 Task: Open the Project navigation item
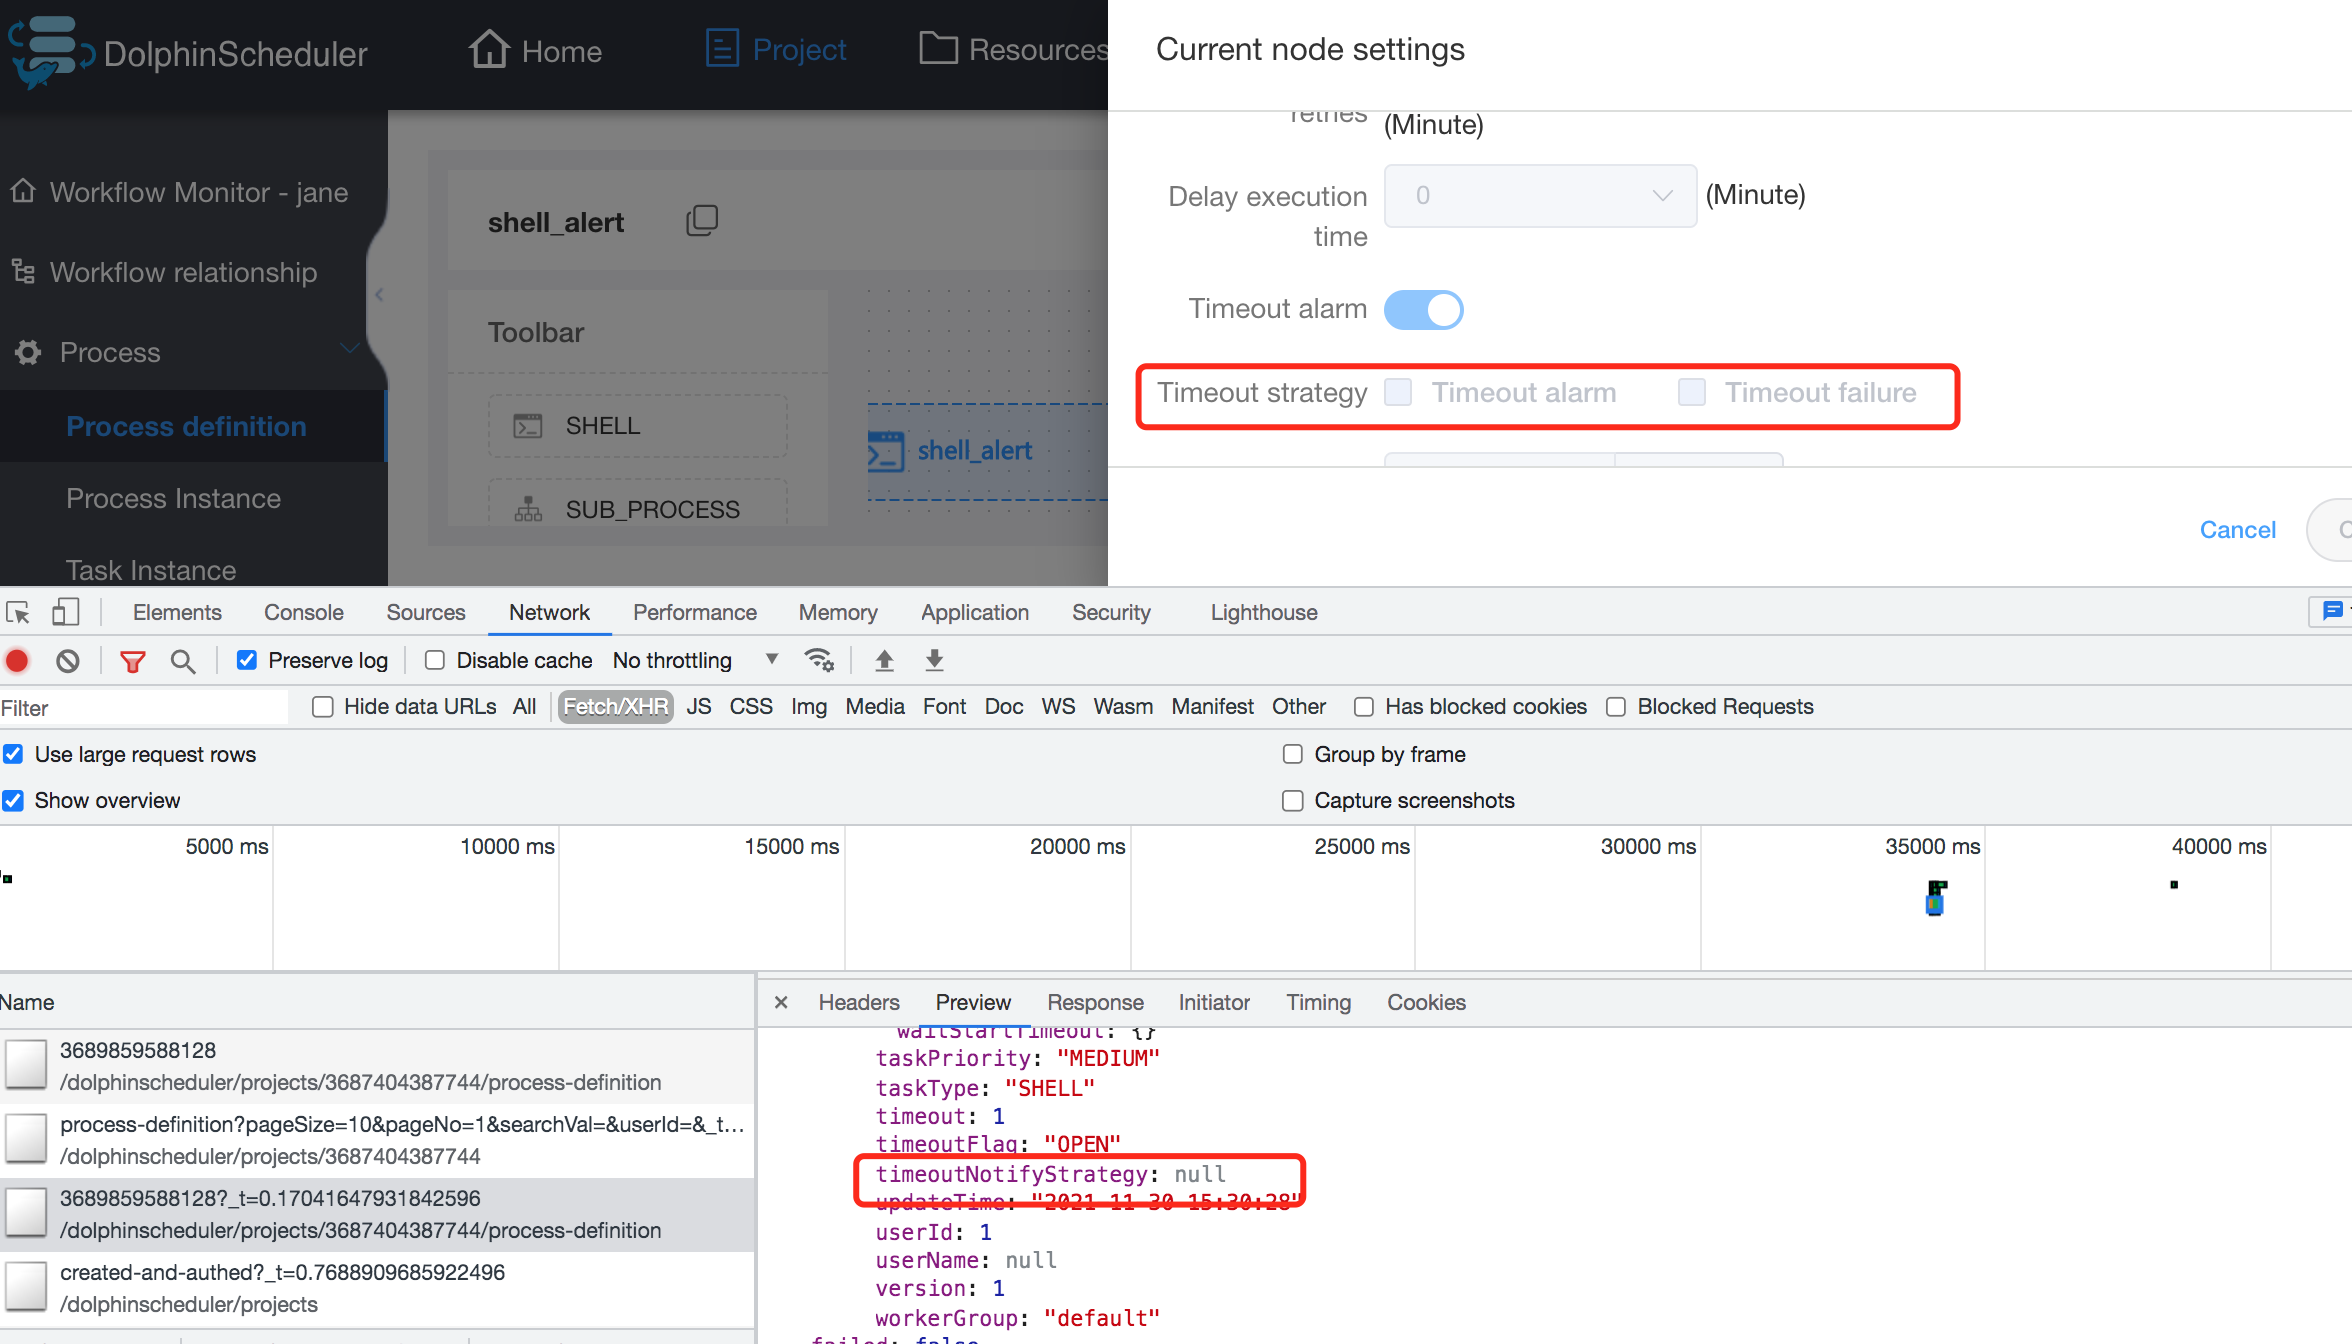776,49
